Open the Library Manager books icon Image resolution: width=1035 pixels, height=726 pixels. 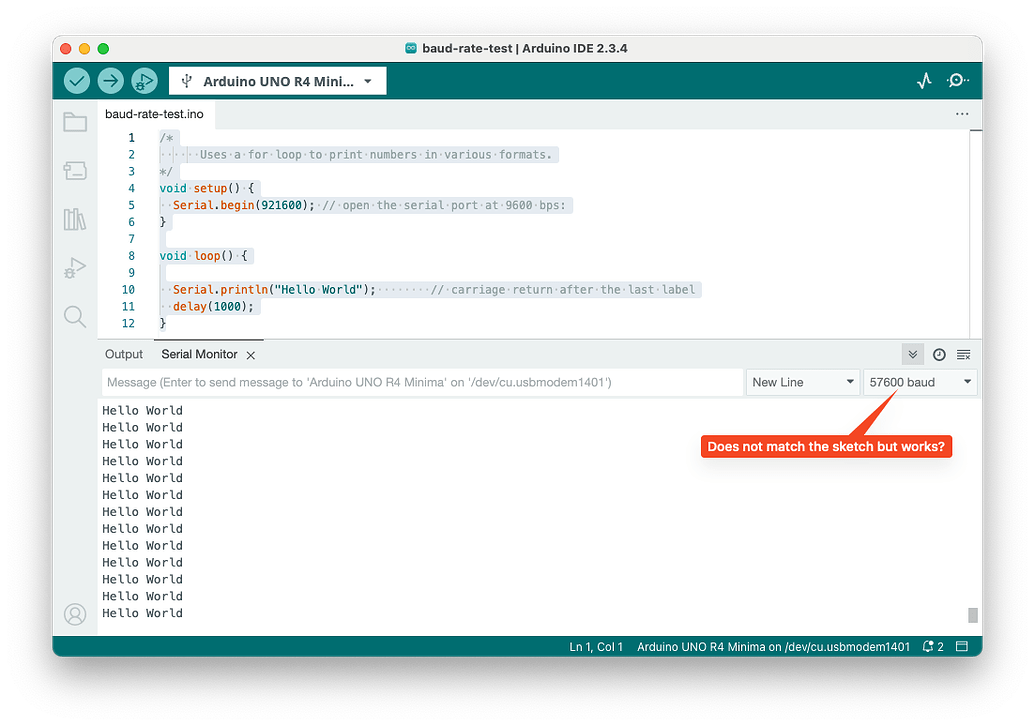75,219
